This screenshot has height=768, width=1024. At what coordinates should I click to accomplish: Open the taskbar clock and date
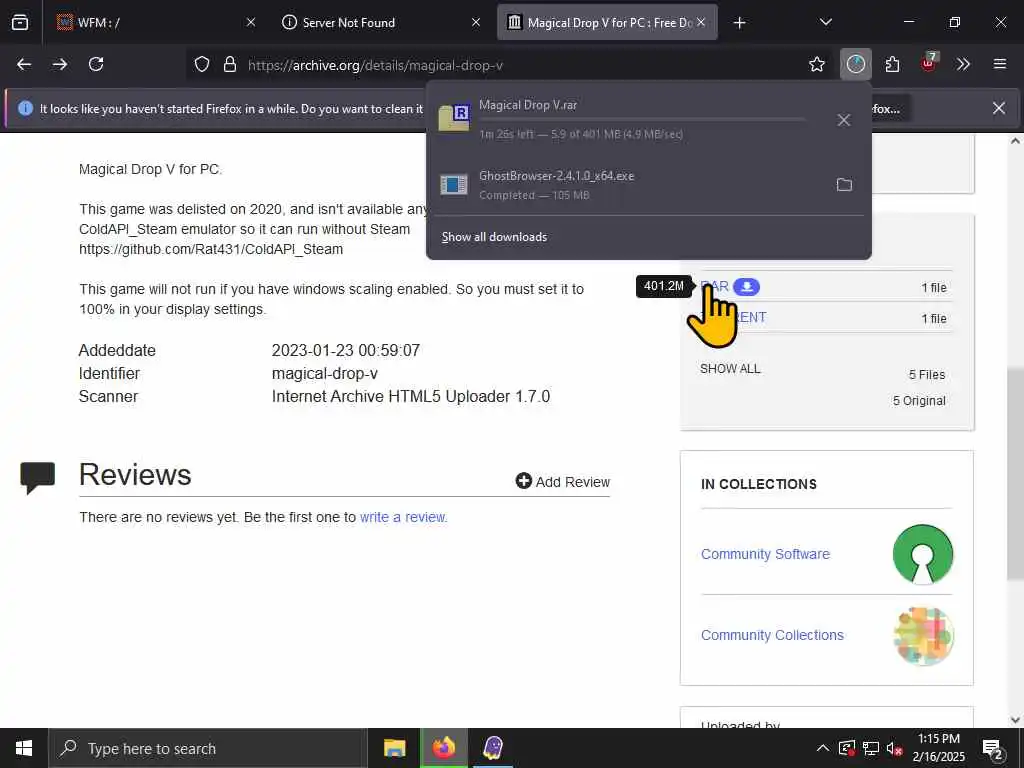tap(938, 748)
